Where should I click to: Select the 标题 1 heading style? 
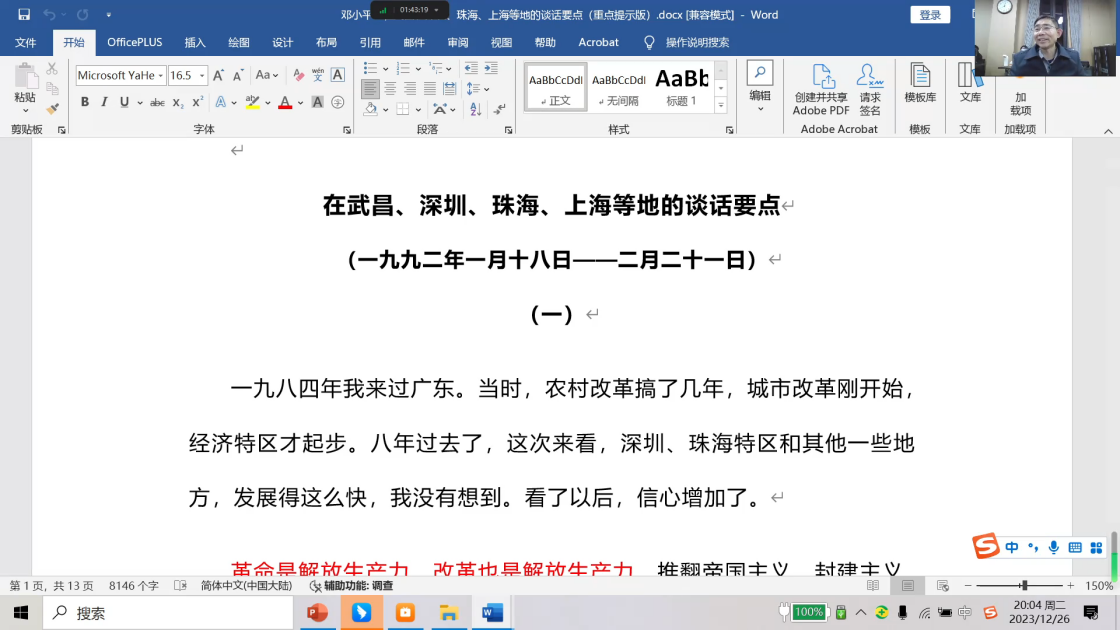(681, 86)
